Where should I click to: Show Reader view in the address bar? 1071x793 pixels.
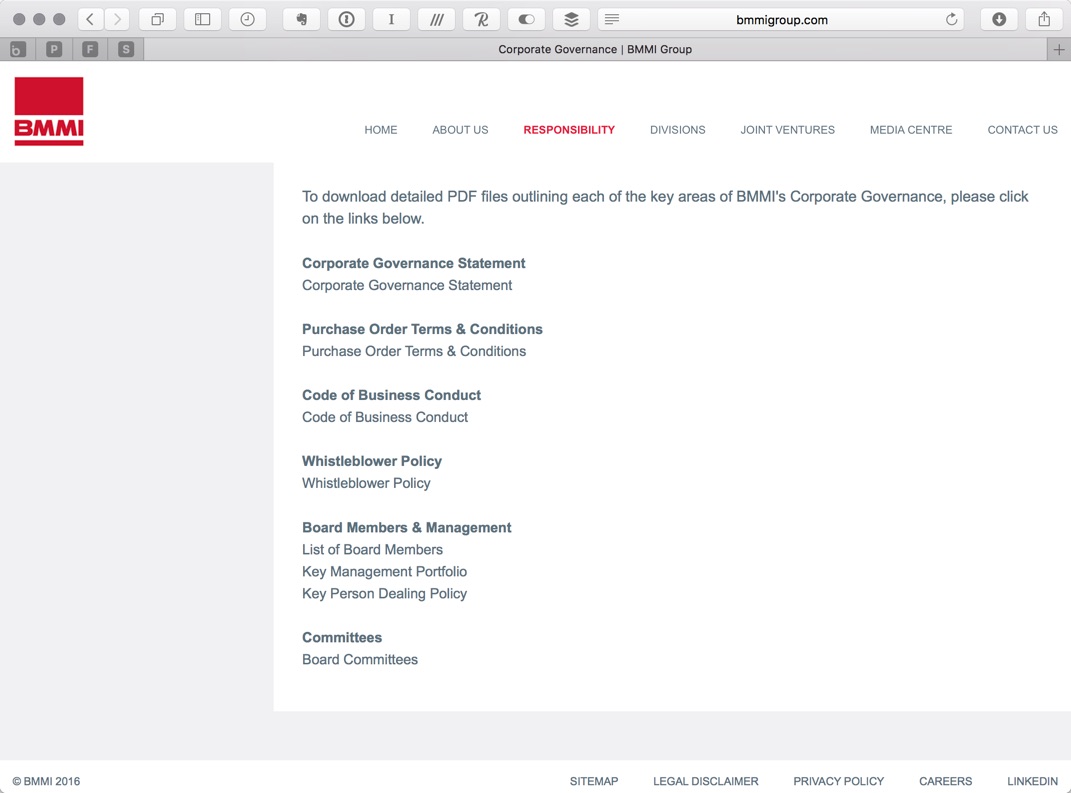612,19
